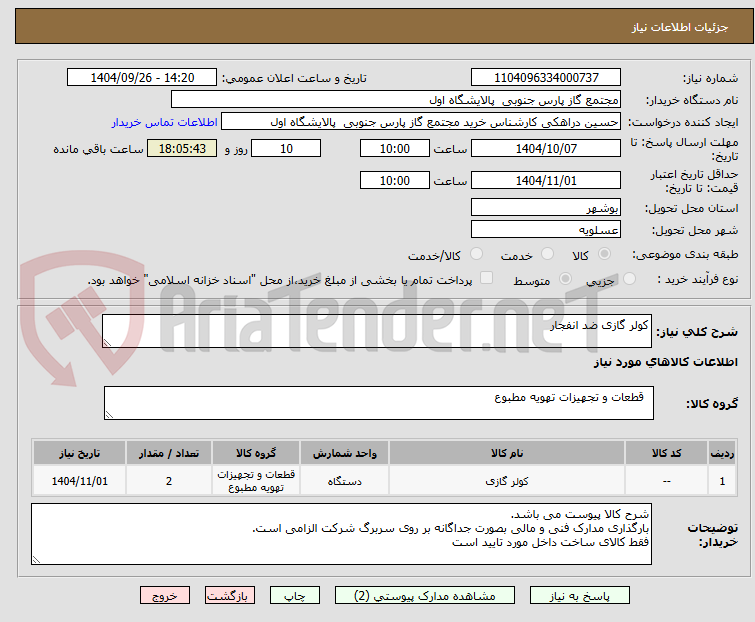Viewport: 755px width, 622px height.
Task: Select the کالا/خدمت radio button
Action: [476, 254]
